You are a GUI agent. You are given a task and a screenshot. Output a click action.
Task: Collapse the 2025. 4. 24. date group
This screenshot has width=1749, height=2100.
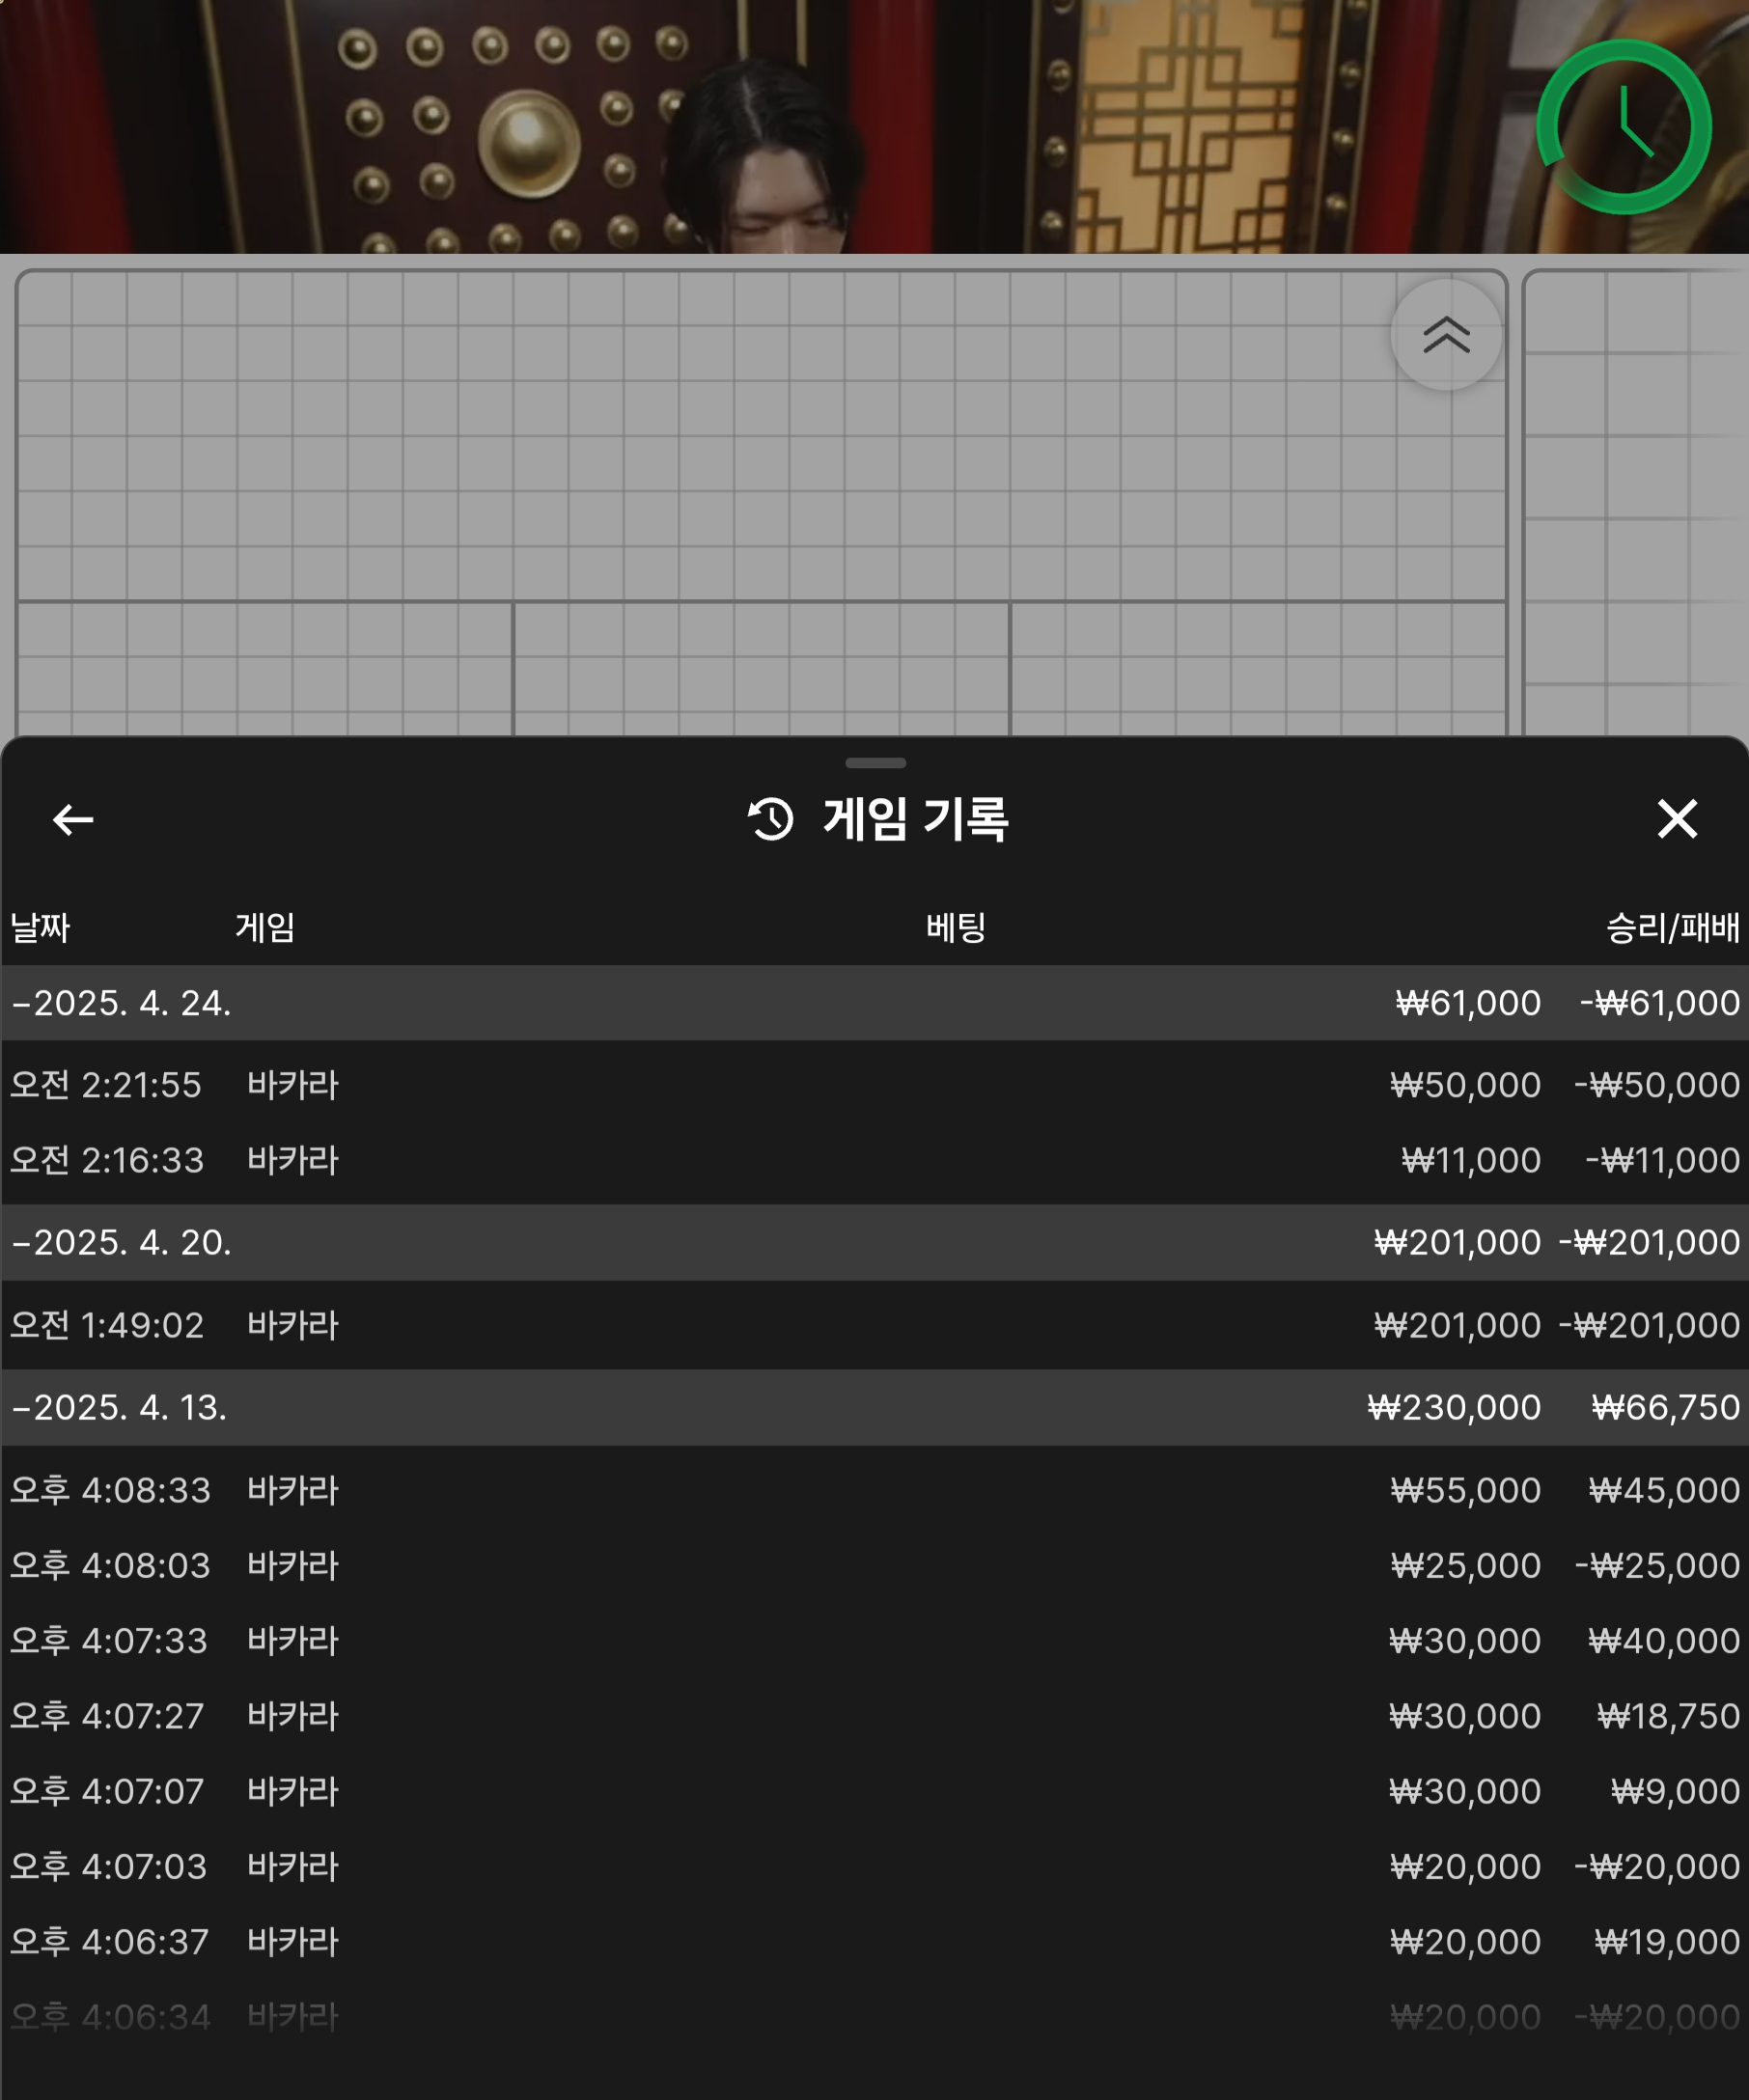[x=121, y=1003]
